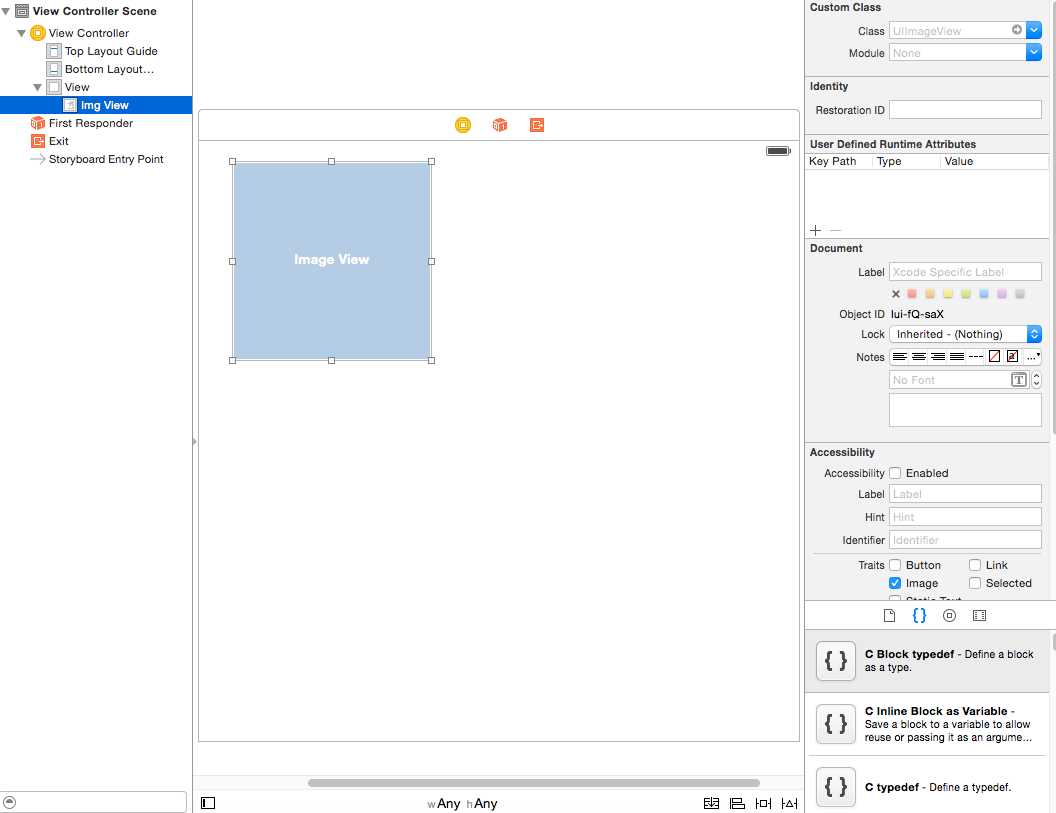Select the Image View on canvas
This screenshot has width=1056, height=813.
click(x=331, y=261)
